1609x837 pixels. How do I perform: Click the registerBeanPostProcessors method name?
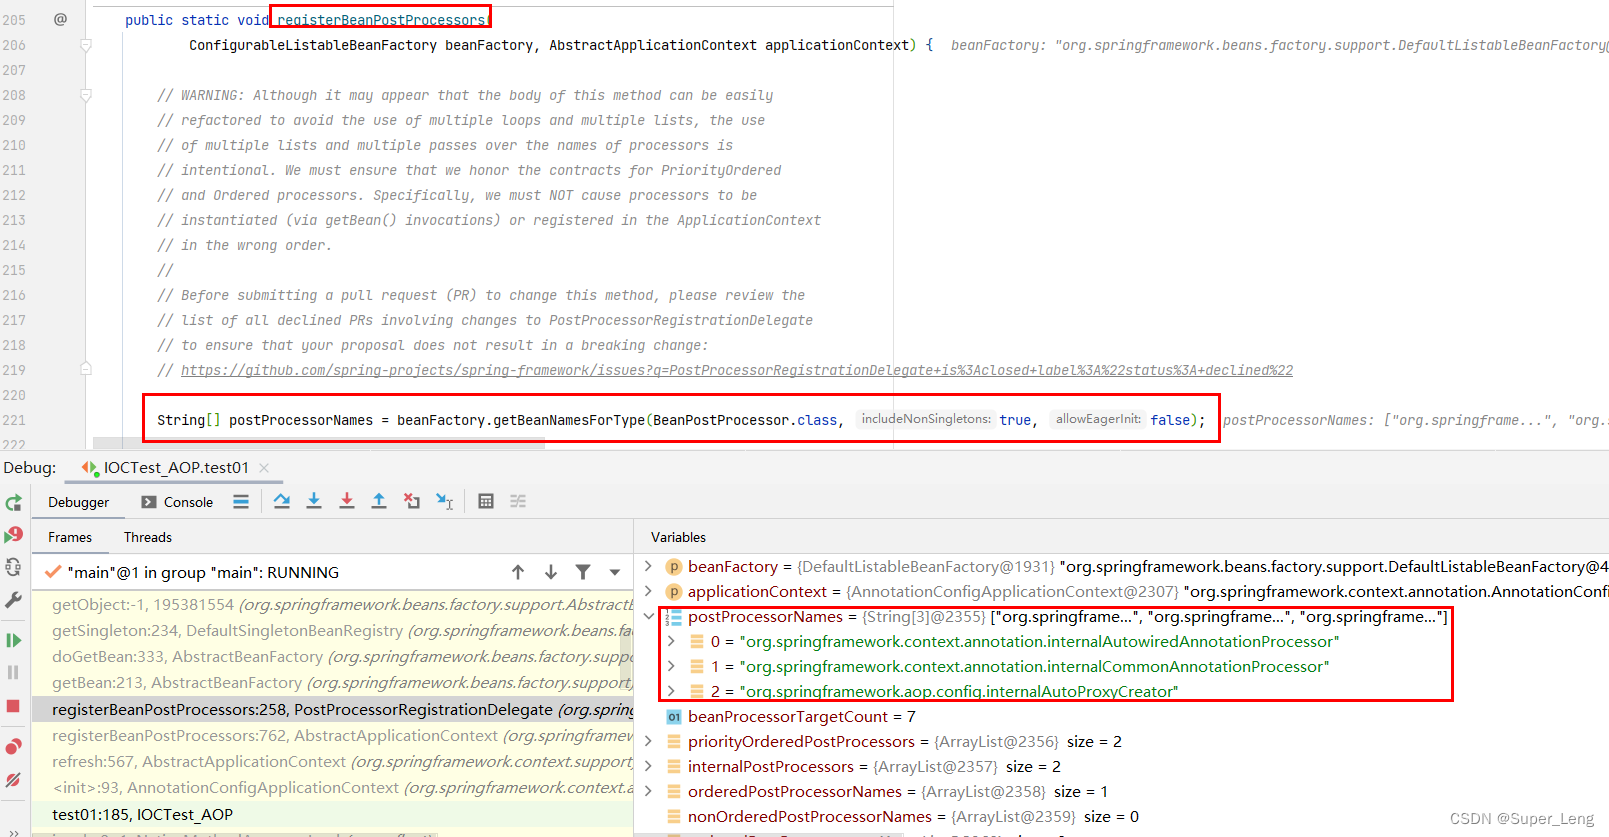tap(381, 20)
